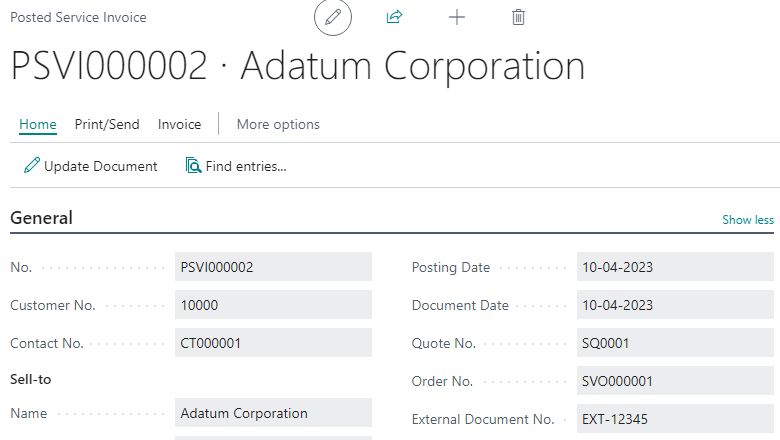Click the Update Document pencil icon
The height and width of the screenshot is (440, 780).
point(31,166)
